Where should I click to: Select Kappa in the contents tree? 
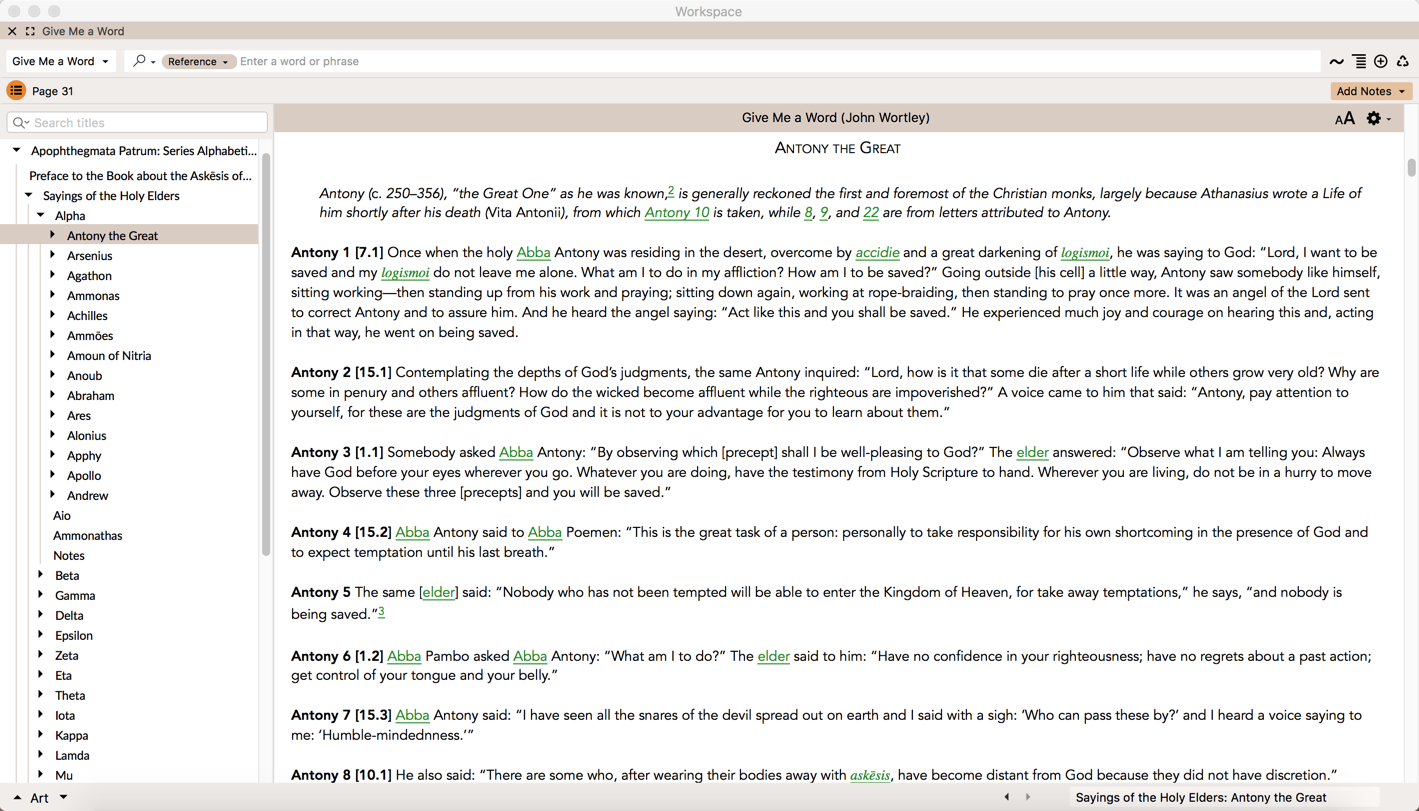72,736
